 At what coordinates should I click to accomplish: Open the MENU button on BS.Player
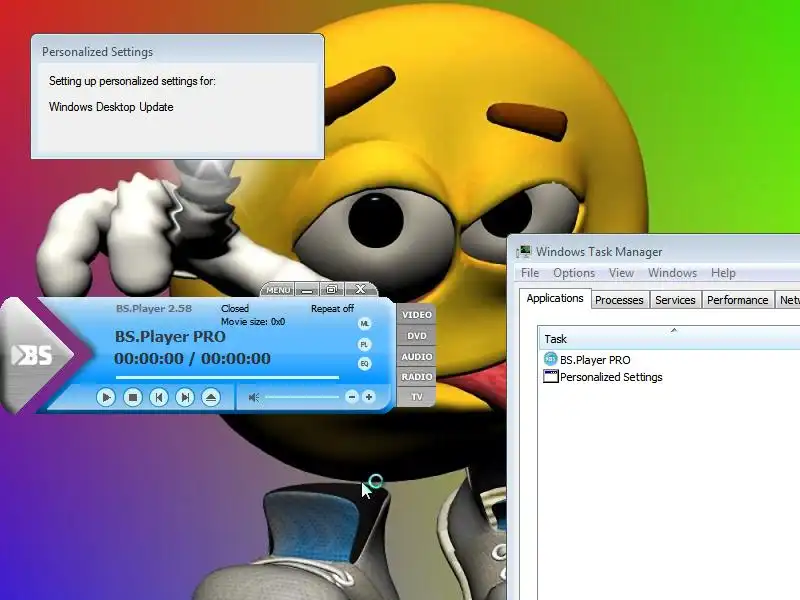[x=278, y=290]
